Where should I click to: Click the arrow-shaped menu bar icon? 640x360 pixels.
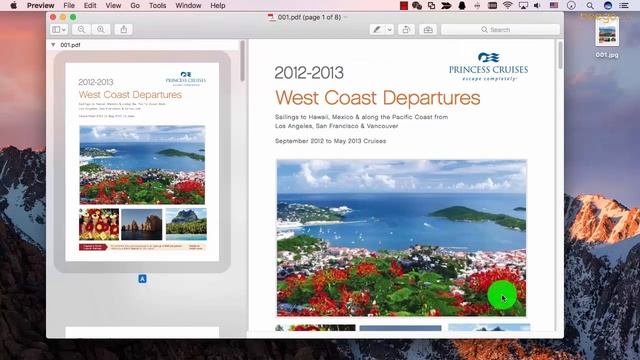pos(447,5)
